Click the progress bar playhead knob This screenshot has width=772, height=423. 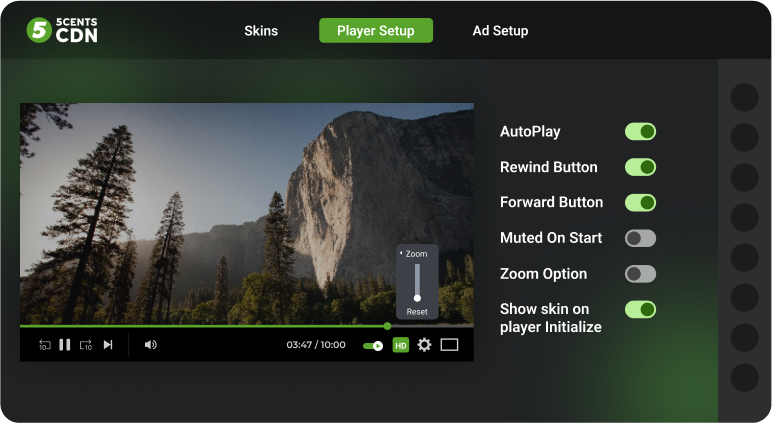[x=387, y=326]
